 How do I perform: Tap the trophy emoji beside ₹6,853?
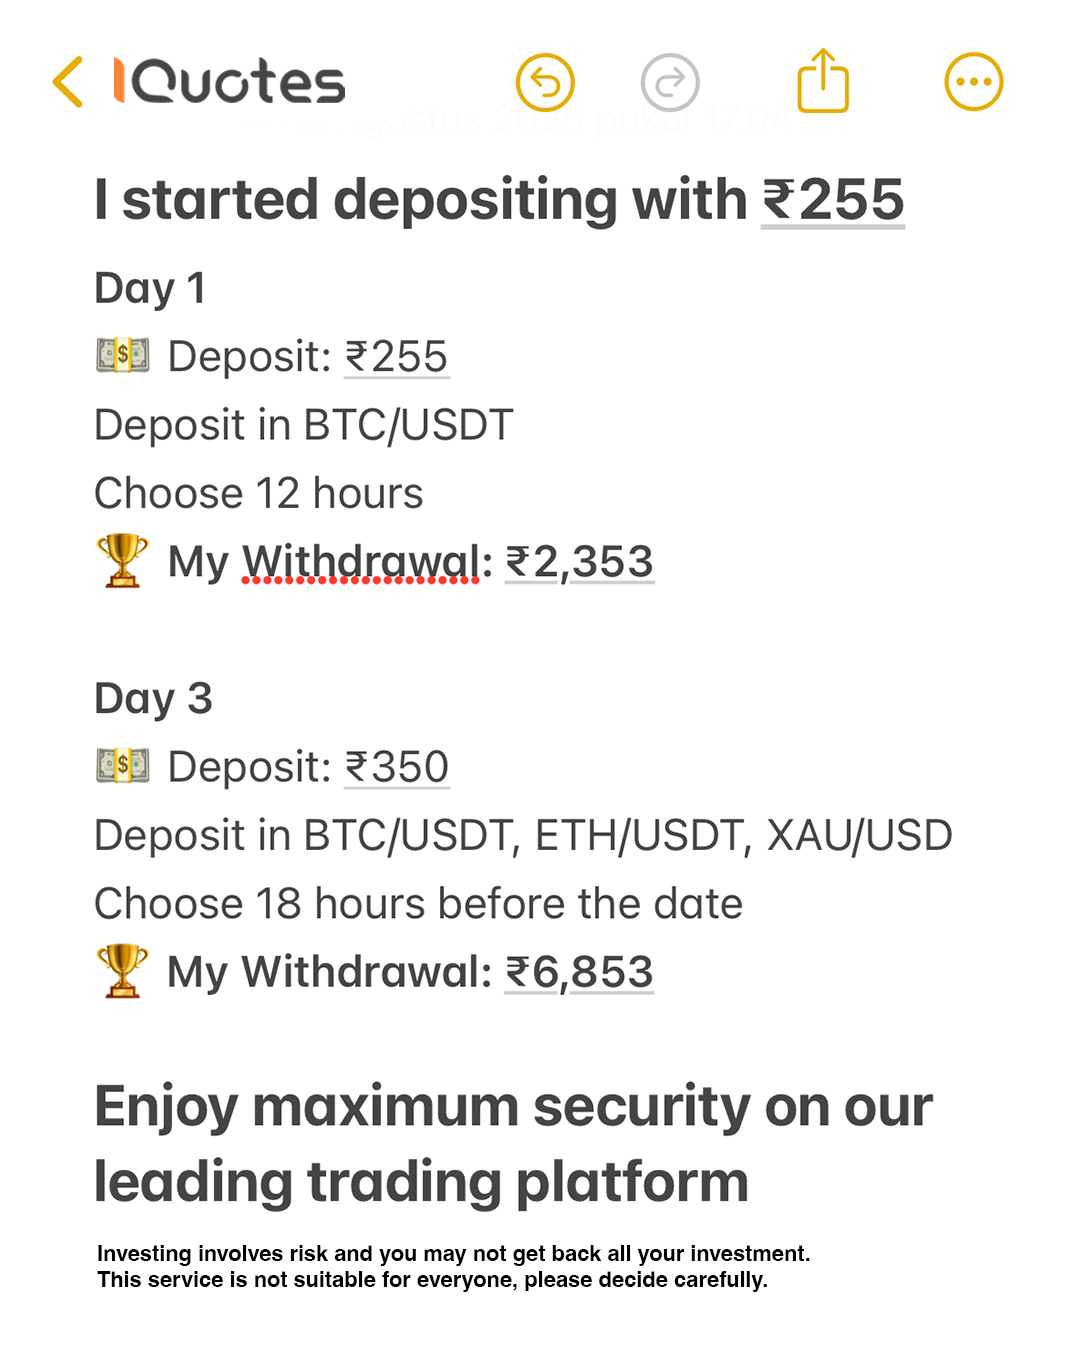[122, 971]
